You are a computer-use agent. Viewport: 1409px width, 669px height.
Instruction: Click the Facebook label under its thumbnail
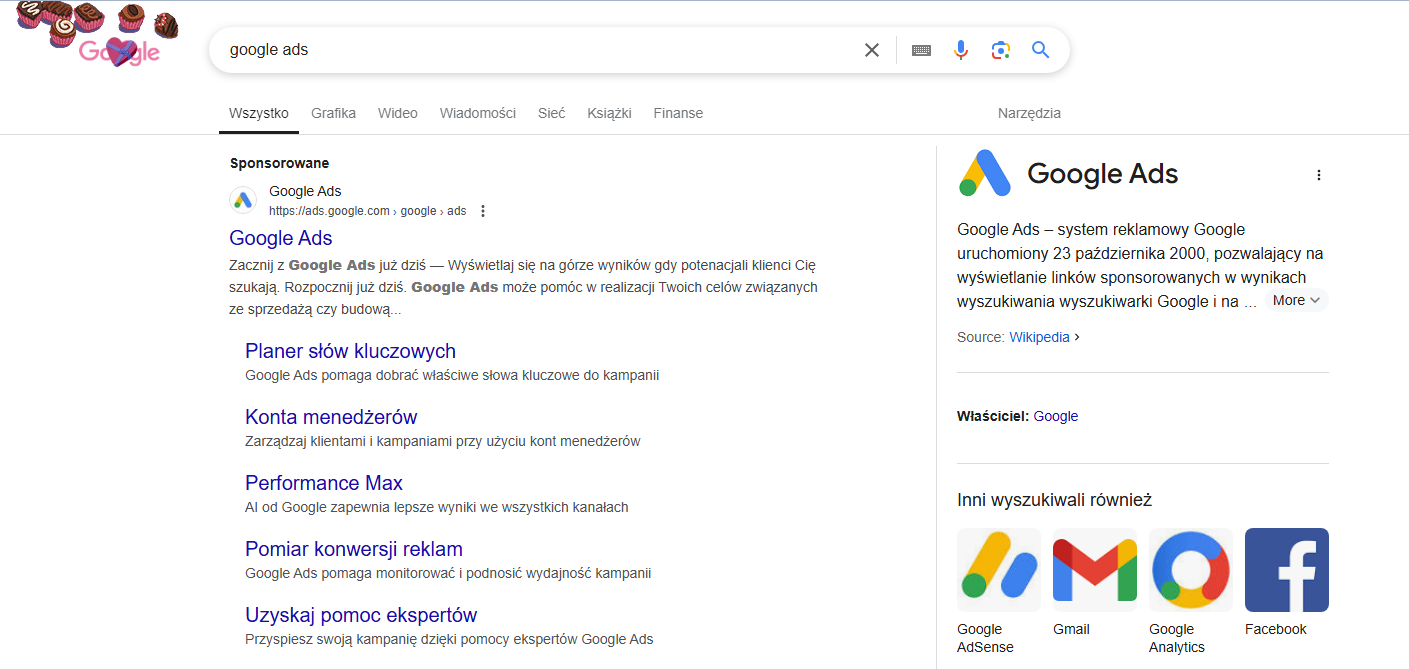tap(1276, 629)
